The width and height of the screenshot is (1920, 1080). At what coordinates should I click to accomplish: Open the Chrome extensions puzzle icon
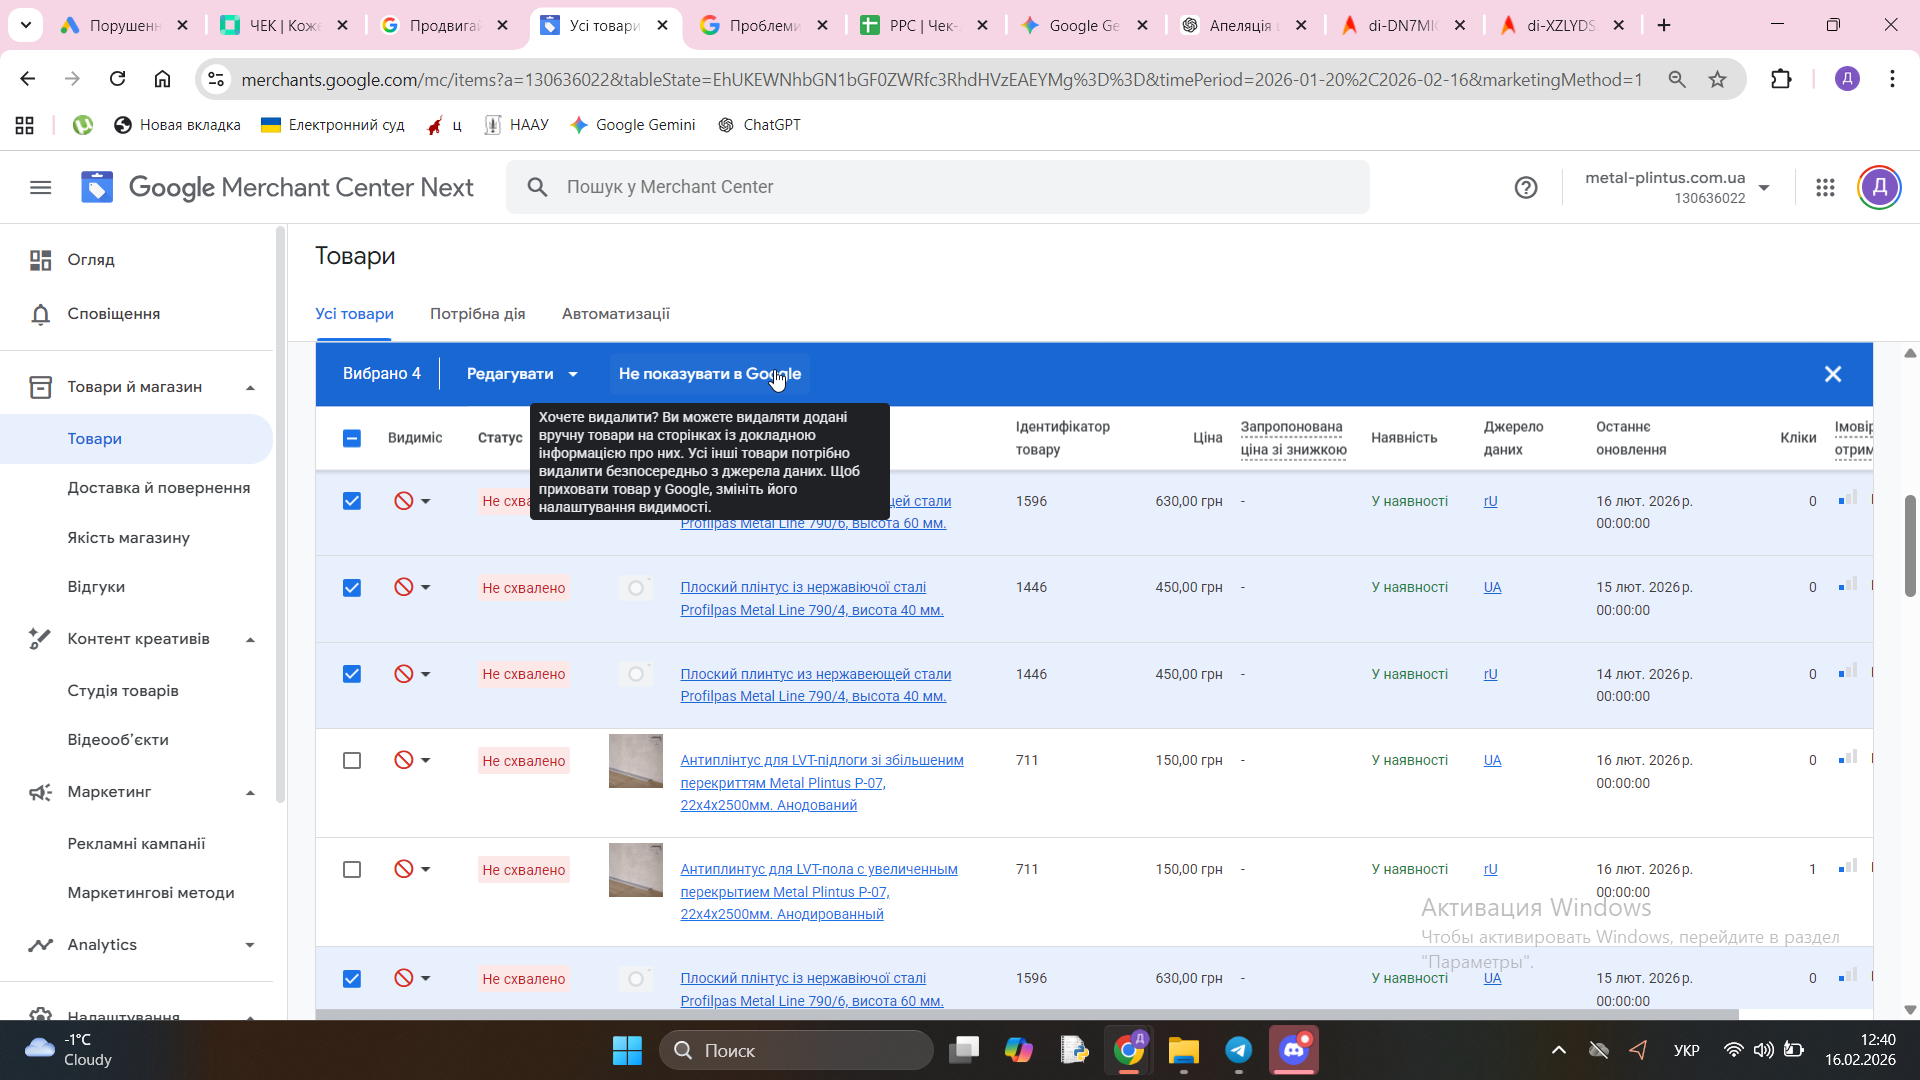(x=1781, y=79)
